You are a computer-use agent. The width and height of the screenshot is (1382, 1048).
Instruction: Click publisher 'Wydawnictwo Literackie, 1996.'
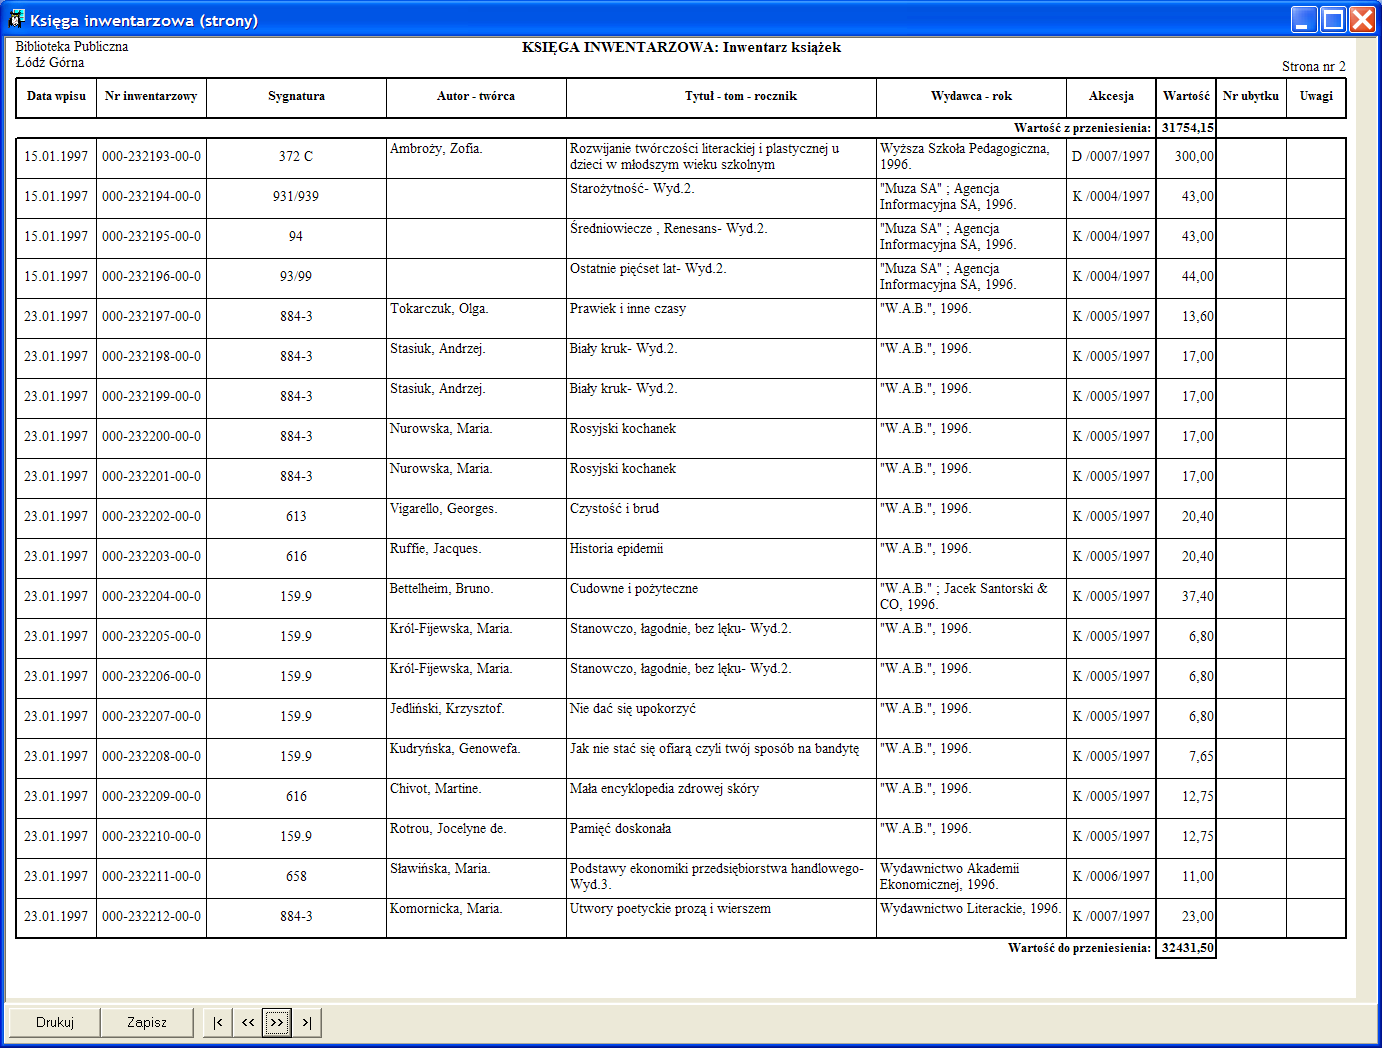pyautogui.click(x=970, y=909)
